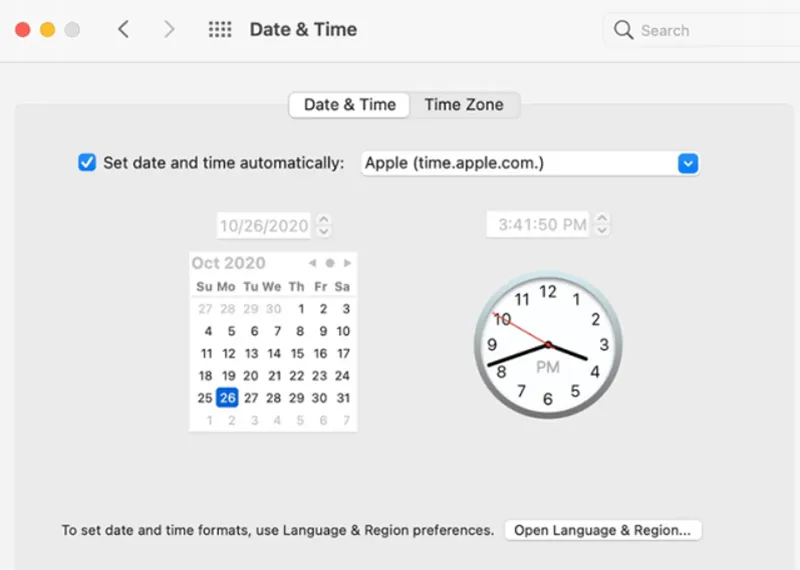Increase time with stepper up arrow

pyautogui.click(x=602, y=218)
